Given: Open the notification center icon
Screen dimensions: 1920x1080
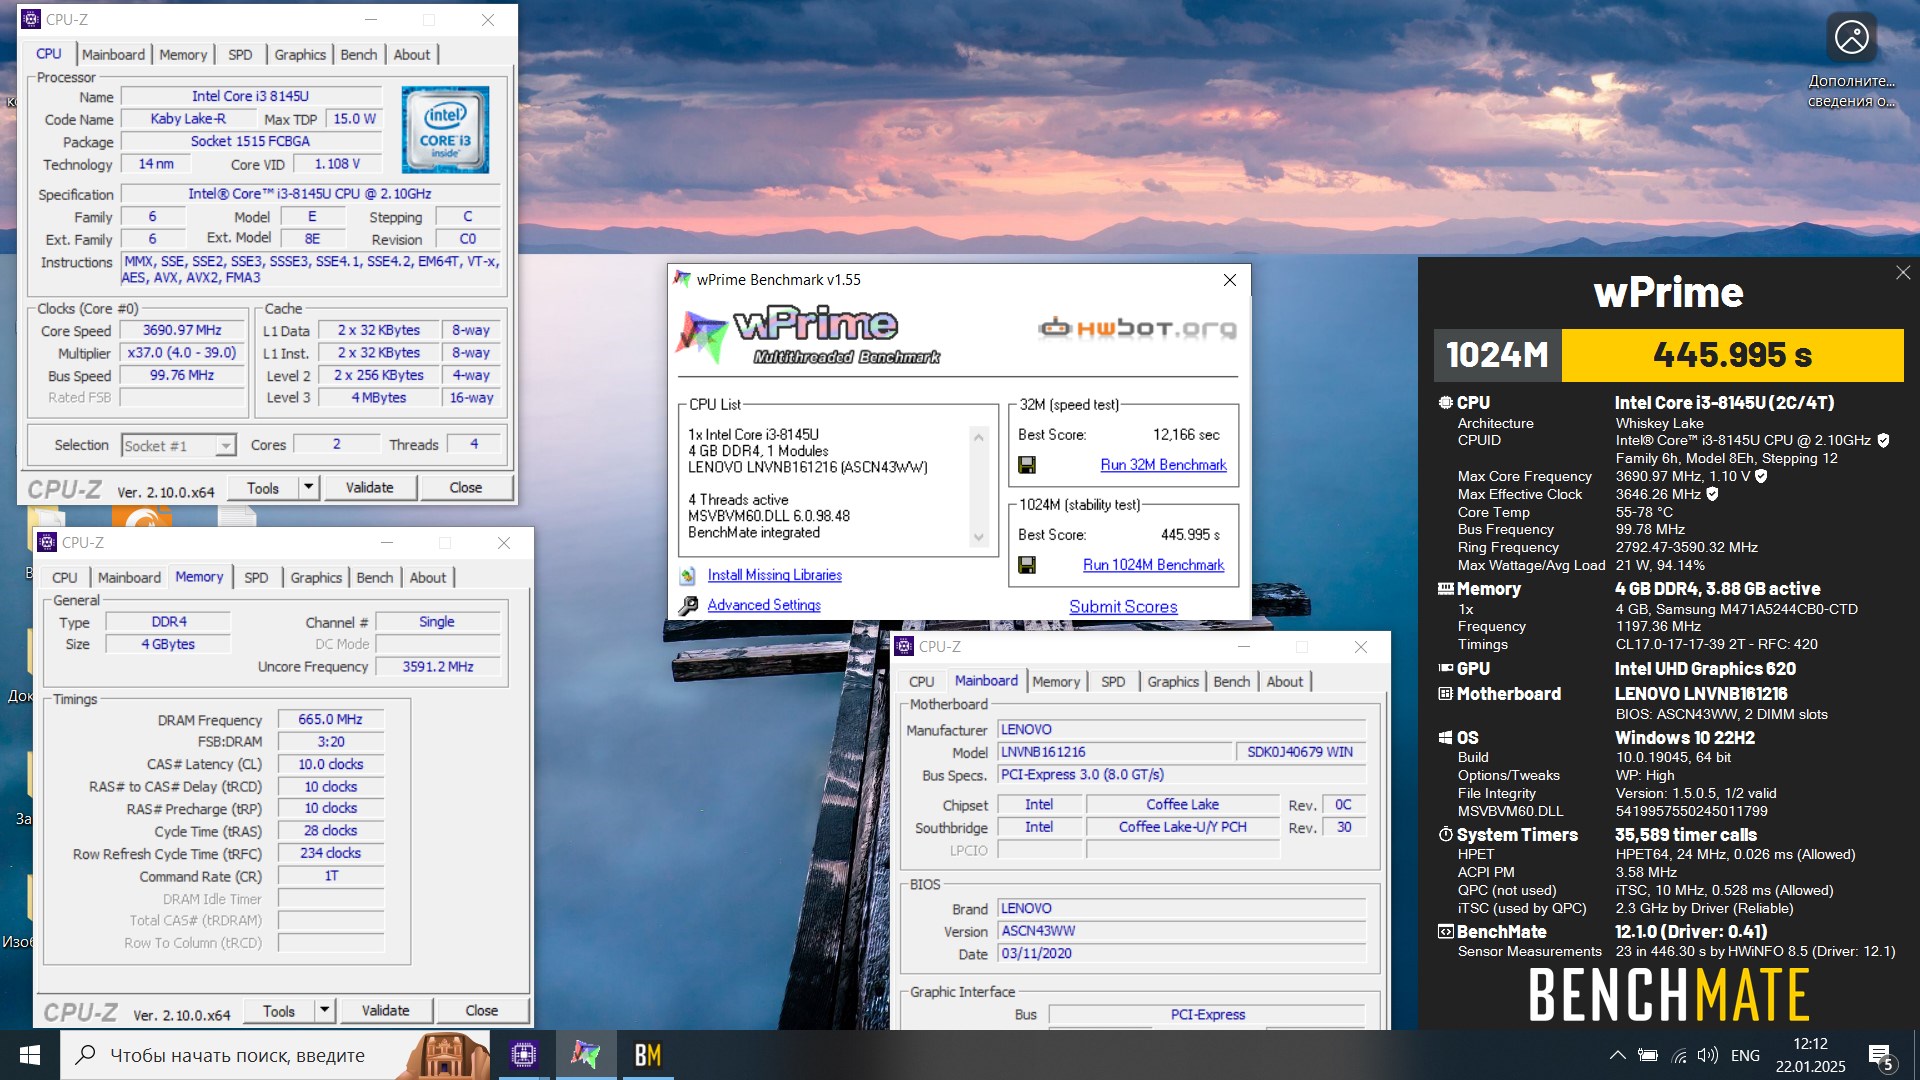Looking at the screenshot, I should coord(1880,1056).
